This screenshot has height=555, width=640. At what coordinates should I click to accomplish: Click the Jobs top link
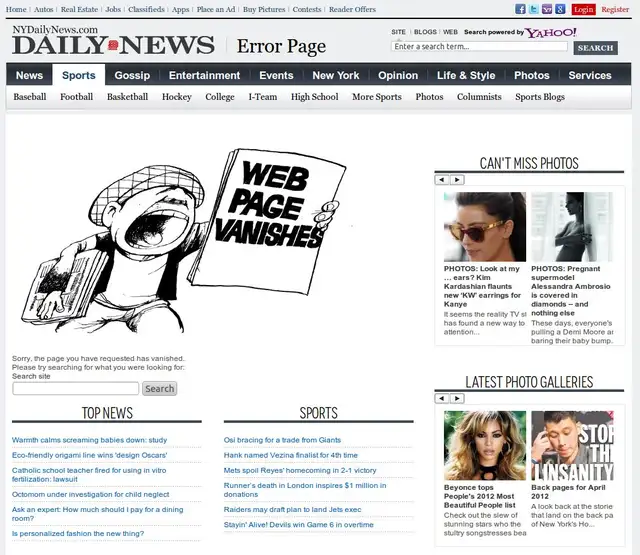click(113, 9)
